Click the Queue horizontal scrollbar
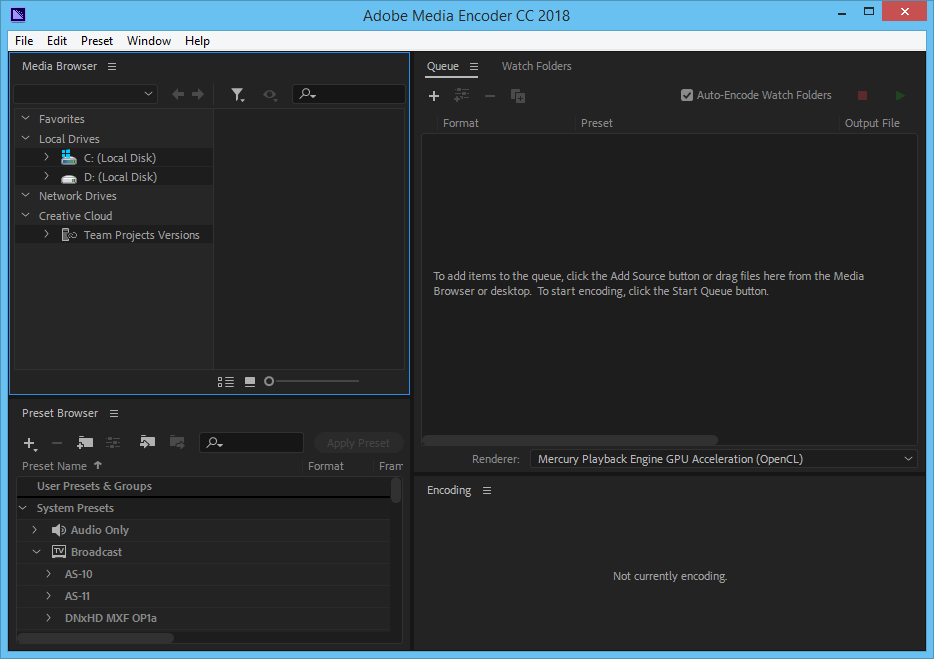 570,440
